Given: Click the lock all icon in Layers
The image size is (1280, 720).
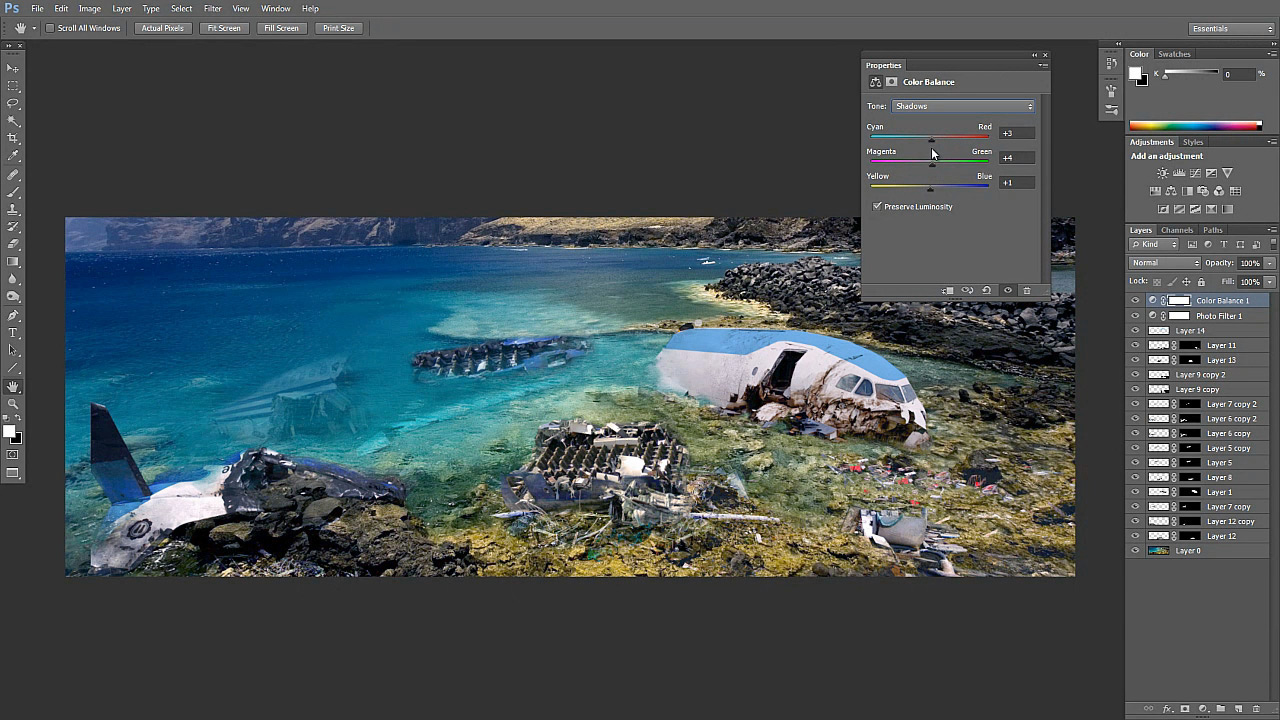Looking at the screenshot, I should (1201, 282).
